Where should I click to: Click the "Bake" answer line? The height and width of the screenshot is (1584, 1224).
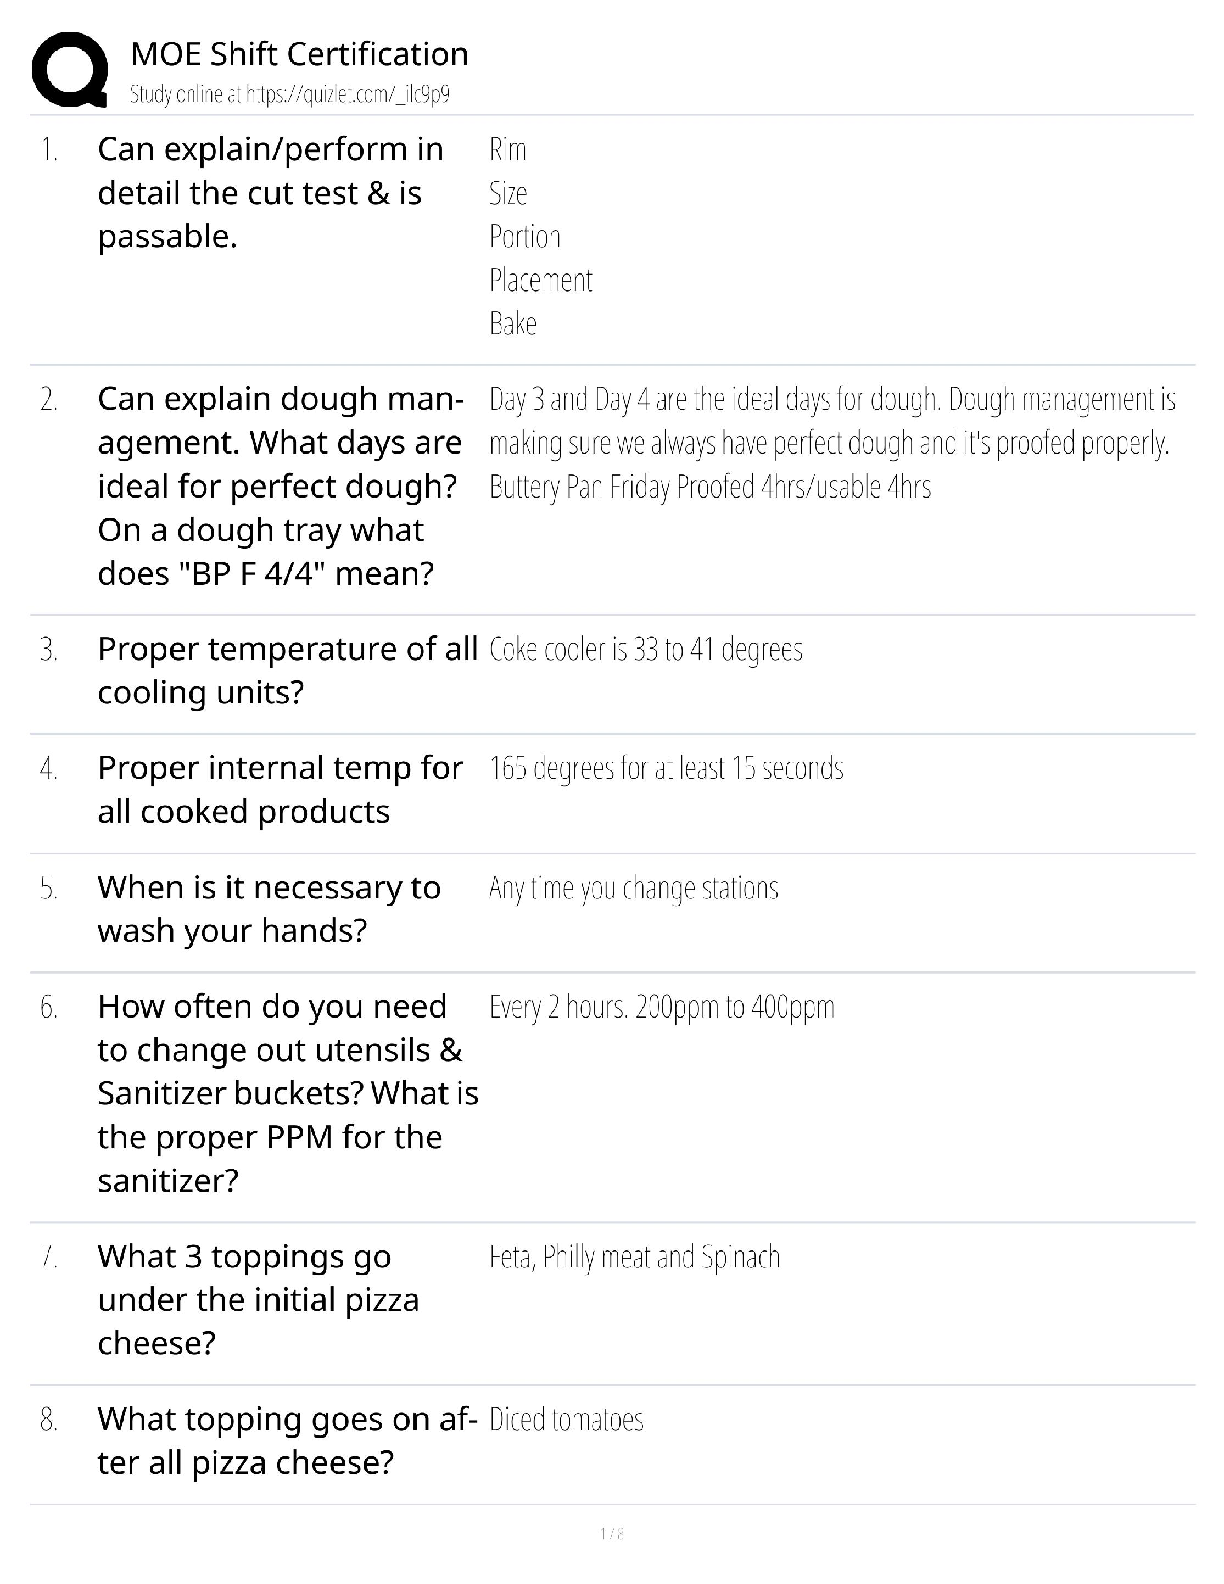click(512, 324)
